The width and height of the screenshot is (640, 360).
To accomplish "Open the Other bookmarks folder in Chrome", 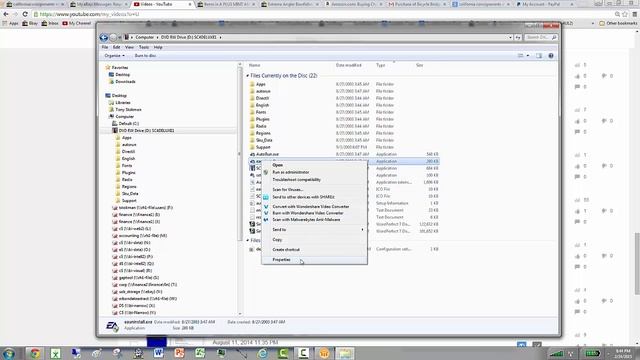I will [618, 23].
